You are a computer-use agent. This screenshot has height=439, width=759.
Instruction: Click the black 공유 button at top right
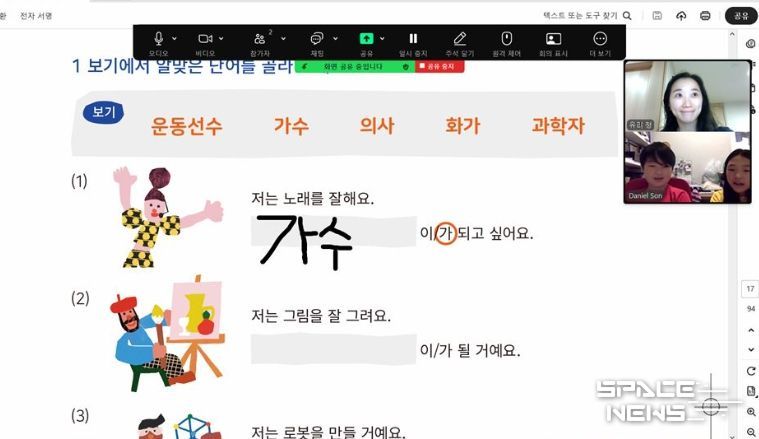click(741, 16)
